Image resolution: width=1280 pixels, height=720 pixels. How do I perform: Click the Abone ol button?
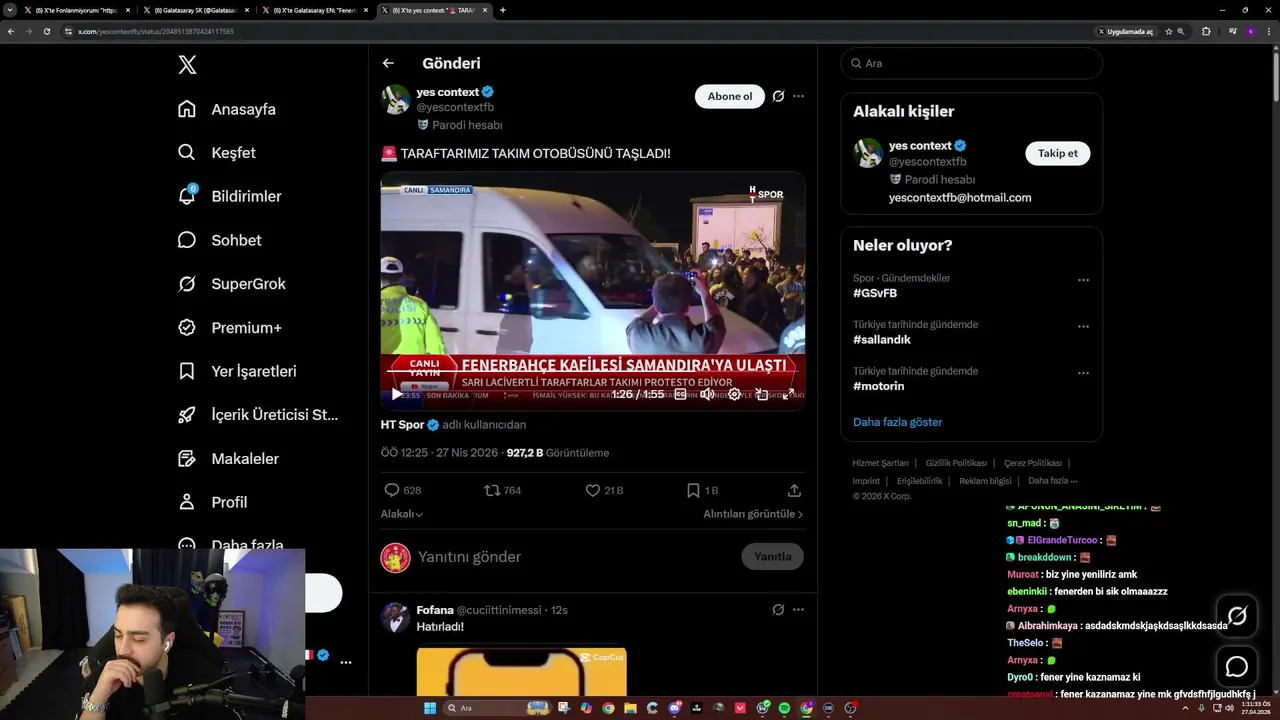click(x=730, y=96)
